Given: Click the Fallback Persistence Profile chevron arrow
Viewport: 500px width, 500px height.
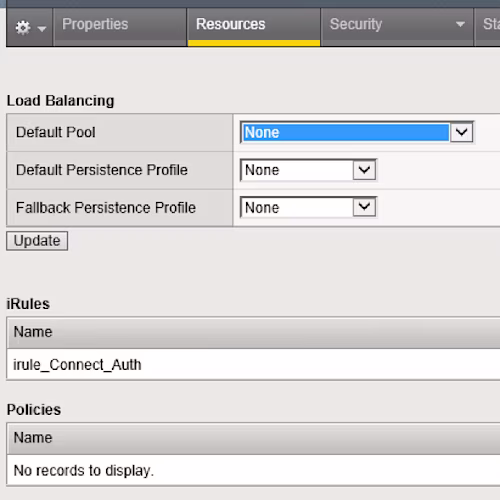Looking at the screenshot, I should coord(364,207).
